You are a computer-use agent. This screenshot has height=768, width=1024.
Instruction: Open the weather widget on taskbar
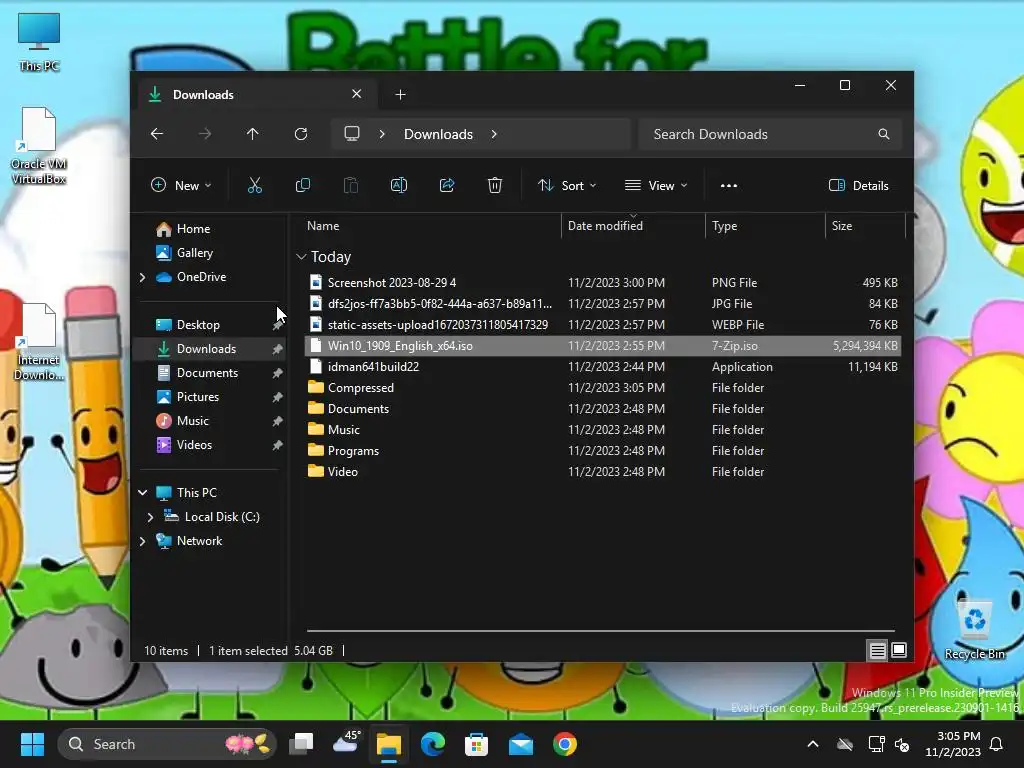click(x=346, y=743)
